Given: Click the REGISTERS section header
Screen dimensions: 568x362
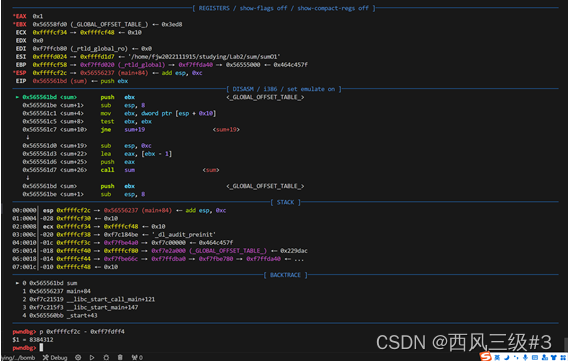Looking at the screenshot, I should tap(284, 8).
